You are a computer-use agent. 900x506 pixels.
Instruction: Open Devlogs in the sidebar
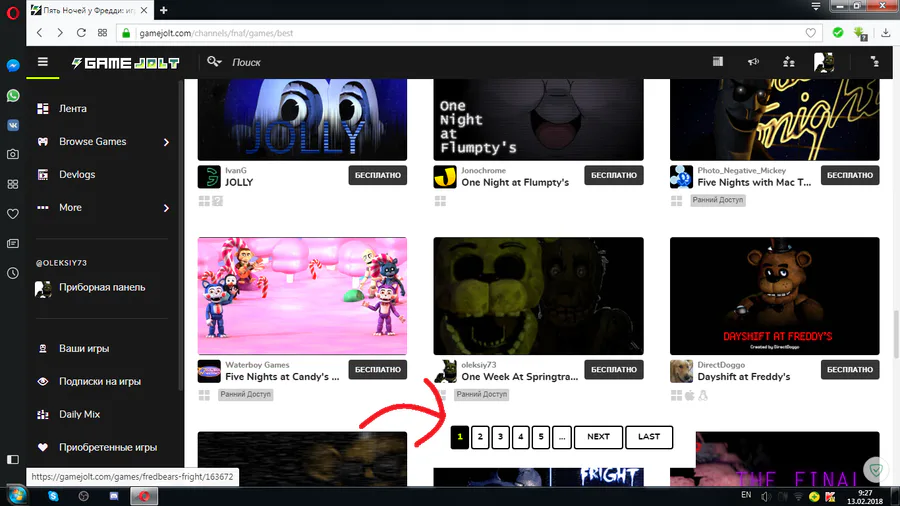pos(77,174)
